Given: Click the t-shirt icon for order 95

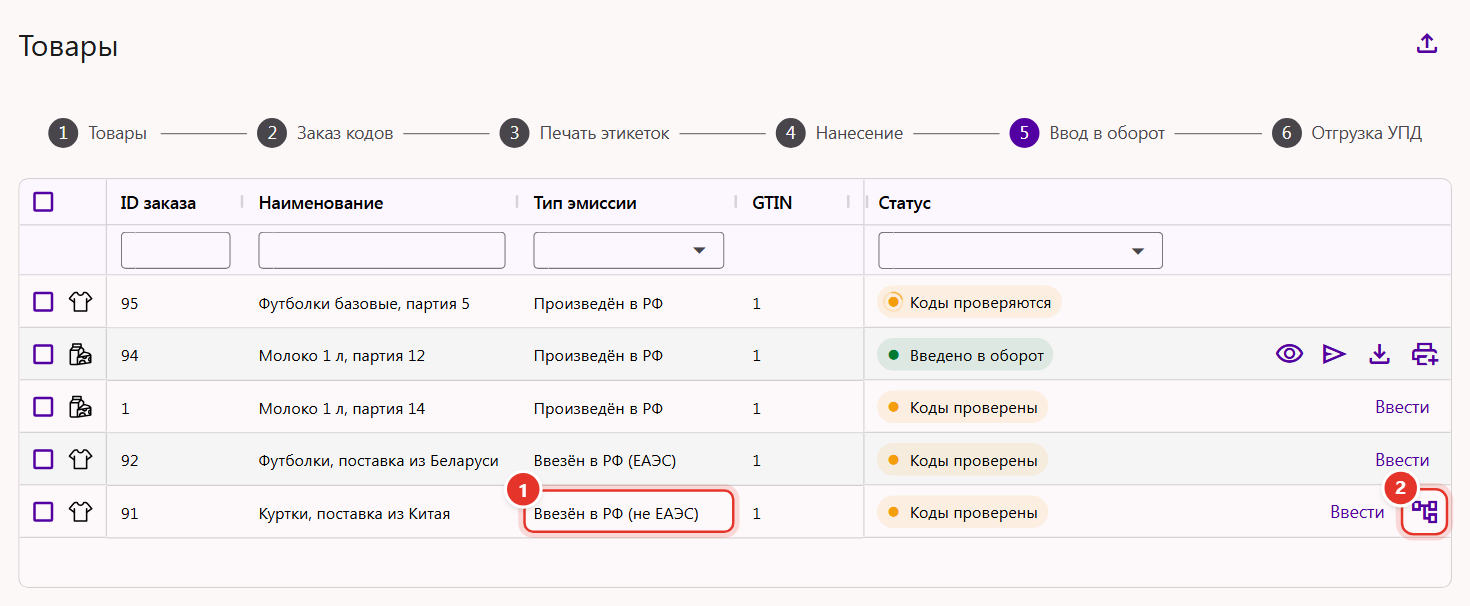Looking at the screenshot, I should 80,302.
